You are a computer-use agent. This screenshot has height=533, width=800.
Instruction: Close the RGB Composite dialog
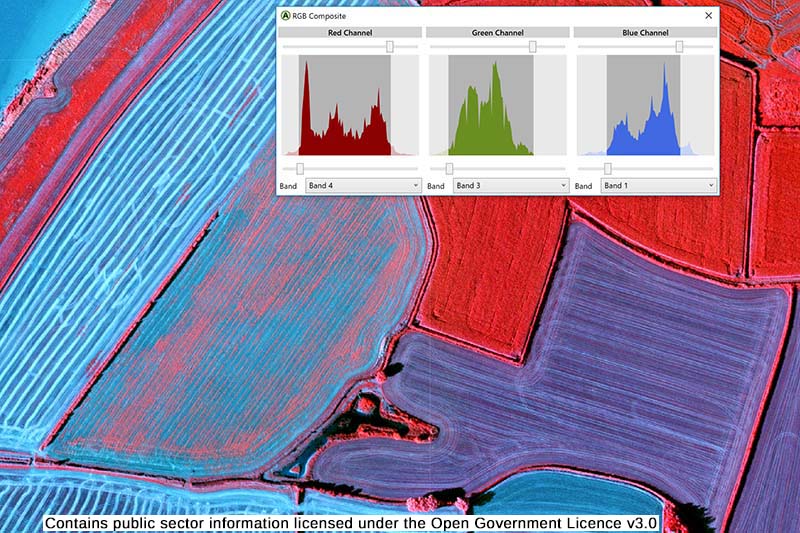pos(708,16)
